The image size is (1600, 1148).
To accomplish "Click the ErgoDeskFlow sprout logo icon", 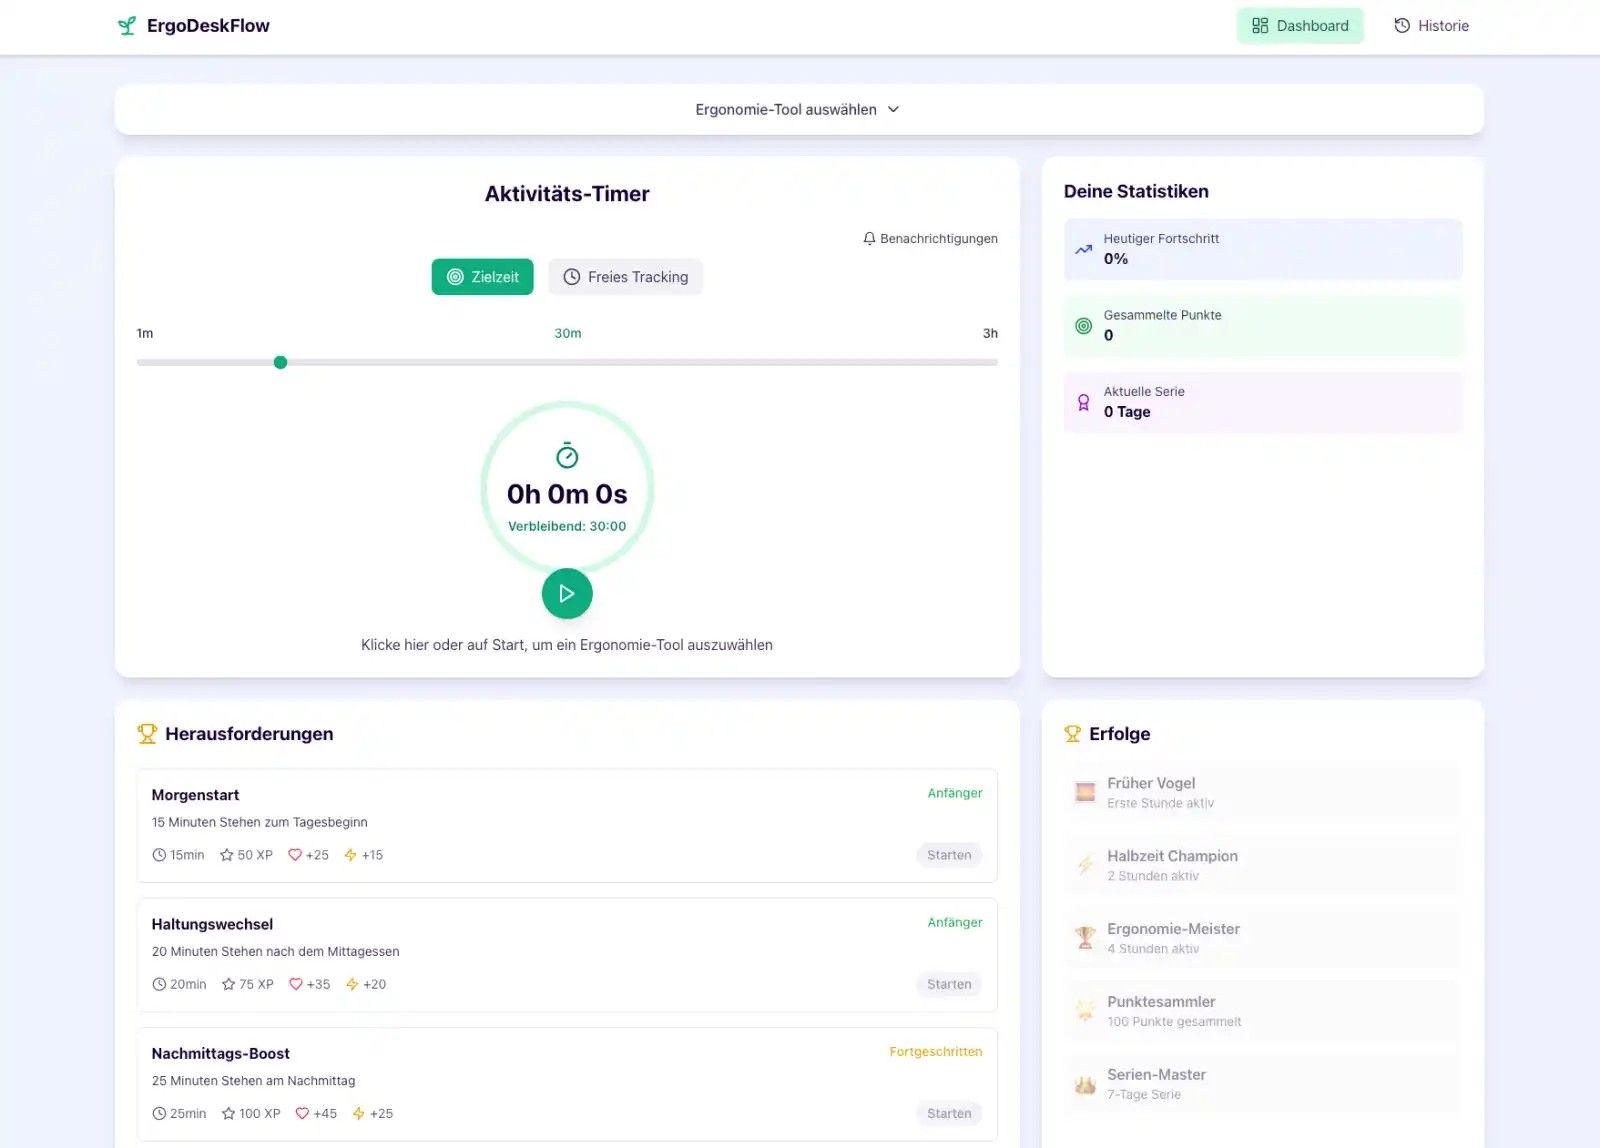I will click(x=127, y=26).
